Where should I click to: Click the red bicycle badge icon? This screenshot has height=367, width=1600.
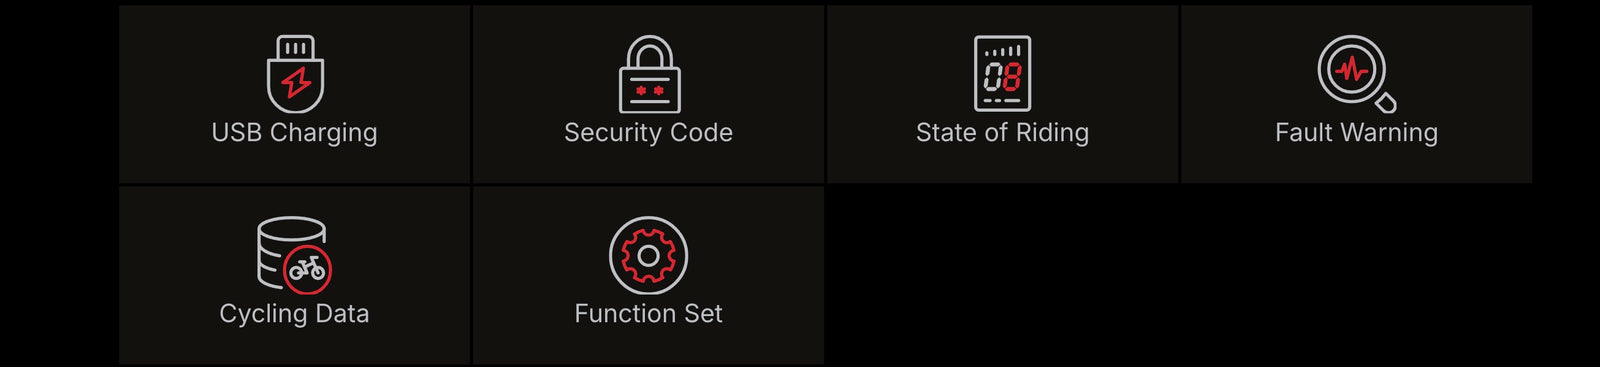tap(307, 269)
